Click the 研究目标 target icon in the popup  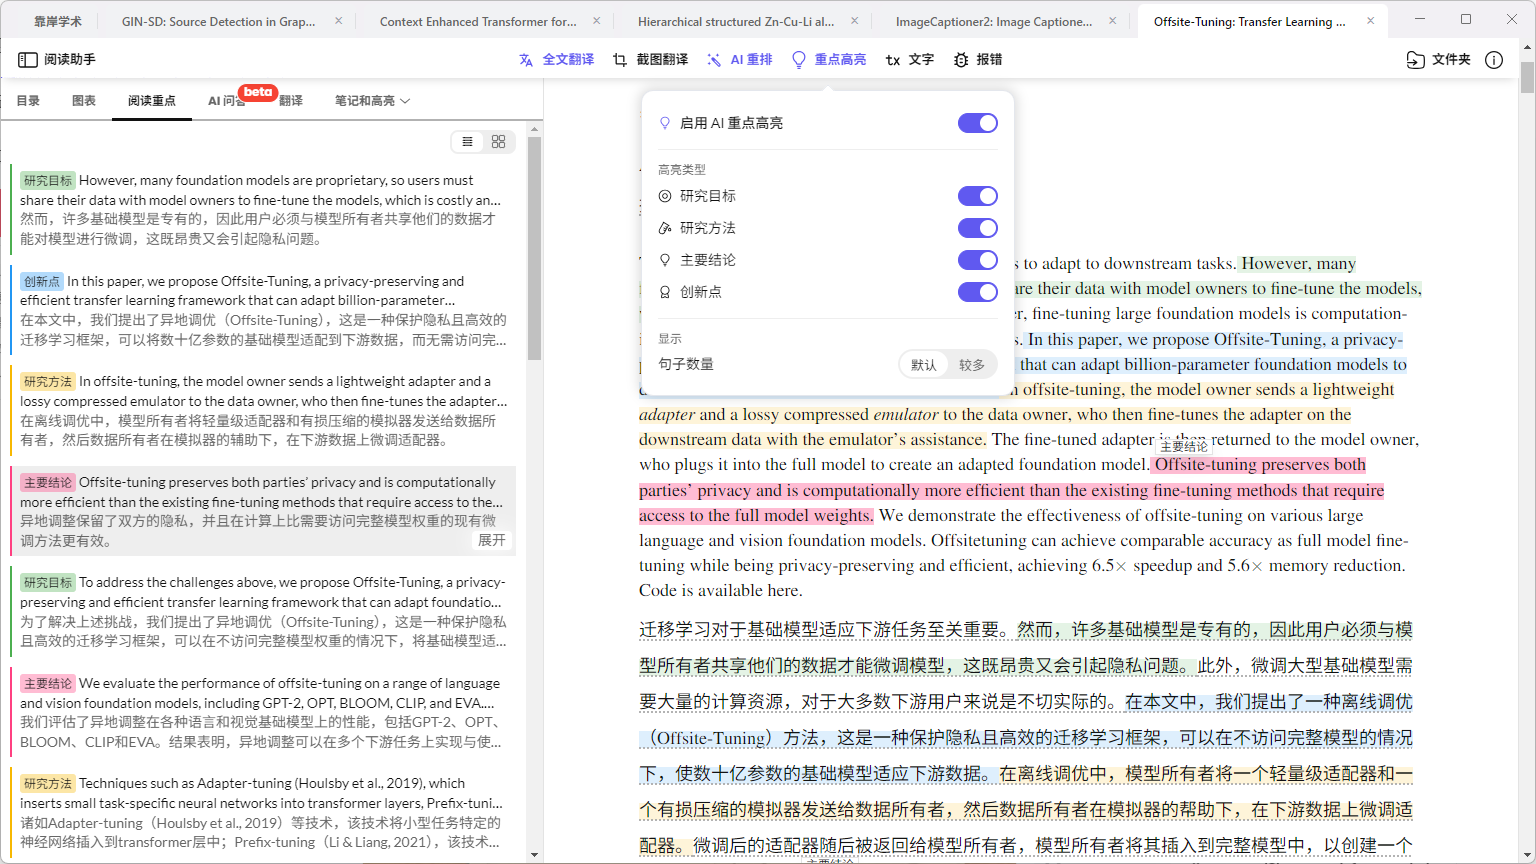click(x=665, y=196)
